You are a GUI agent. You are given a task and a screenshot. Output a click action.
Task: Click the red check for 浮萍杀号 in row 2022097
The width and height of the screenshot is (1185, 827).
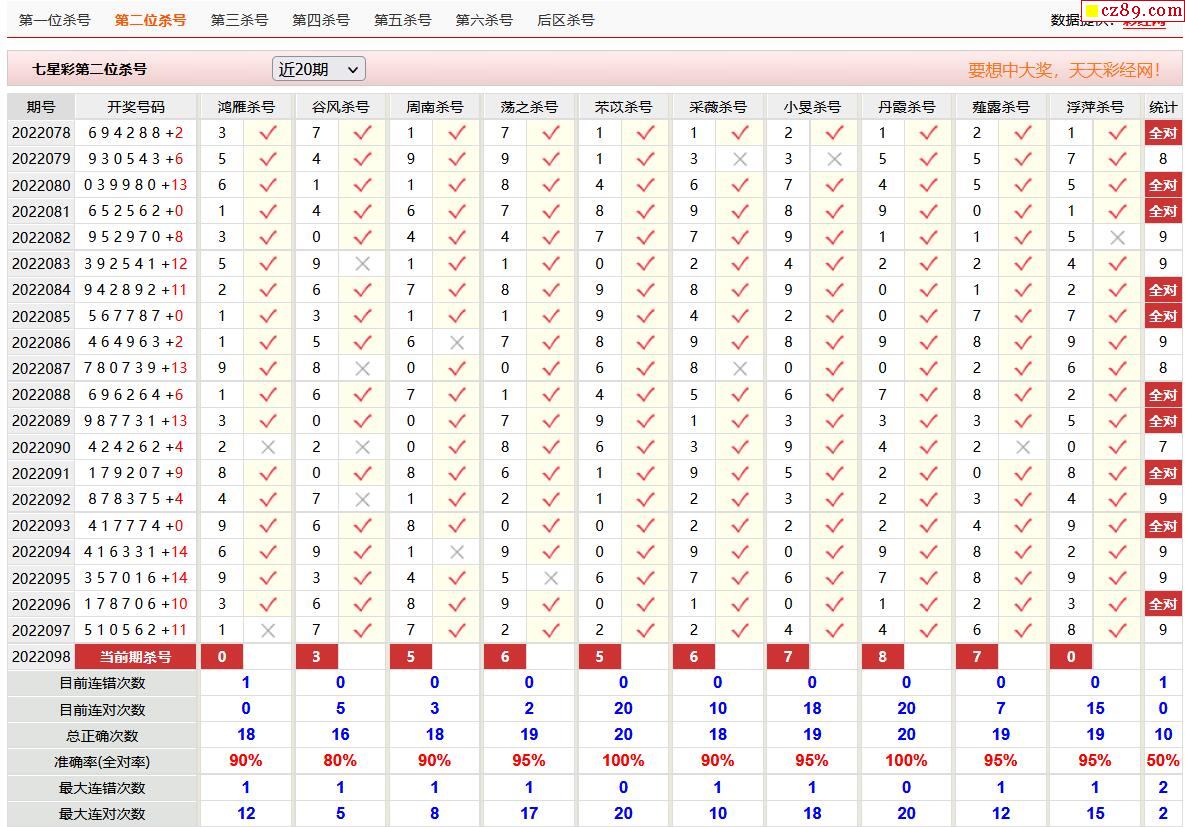tap(1118, 630)
